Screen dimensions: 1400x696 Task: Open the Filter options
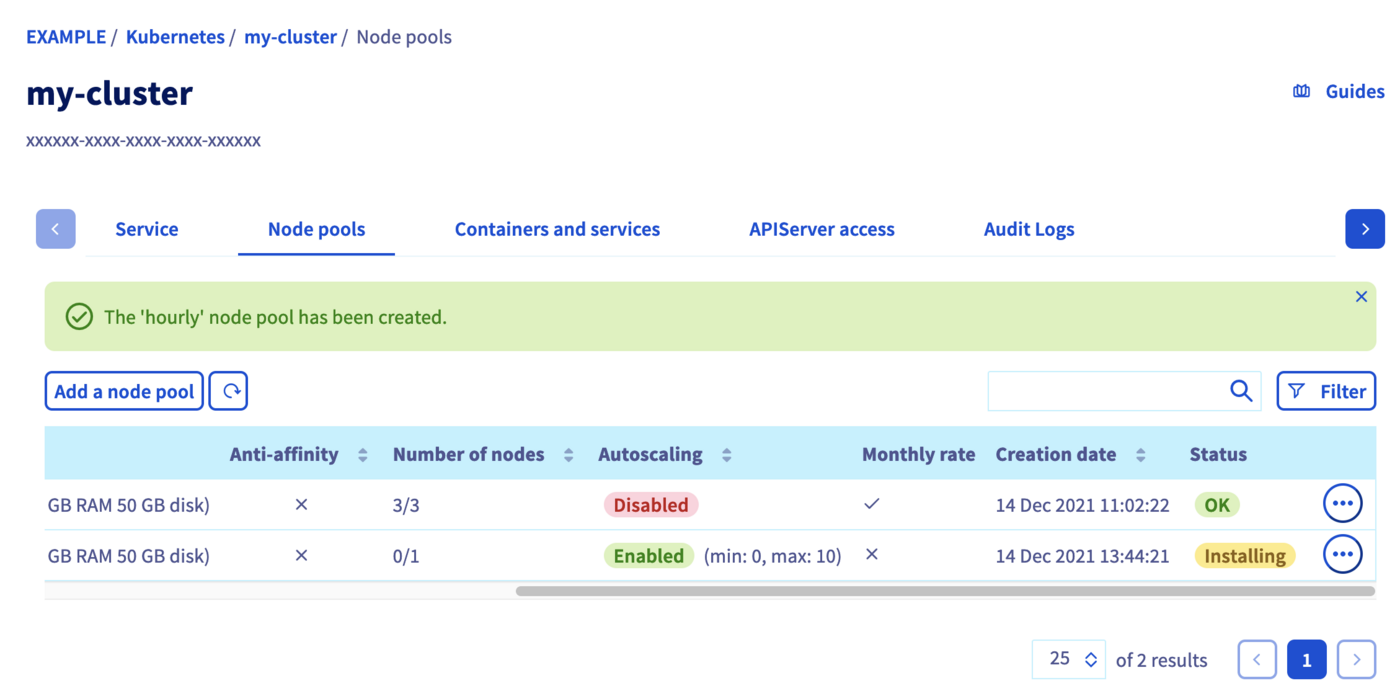(1326, 391)
